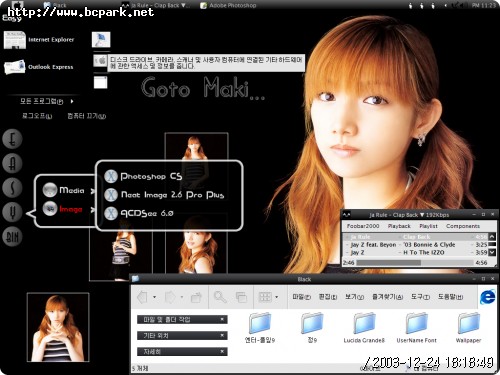500x375 pixels.
Task: Open the round BIN dock button
Action: (12, 237)
